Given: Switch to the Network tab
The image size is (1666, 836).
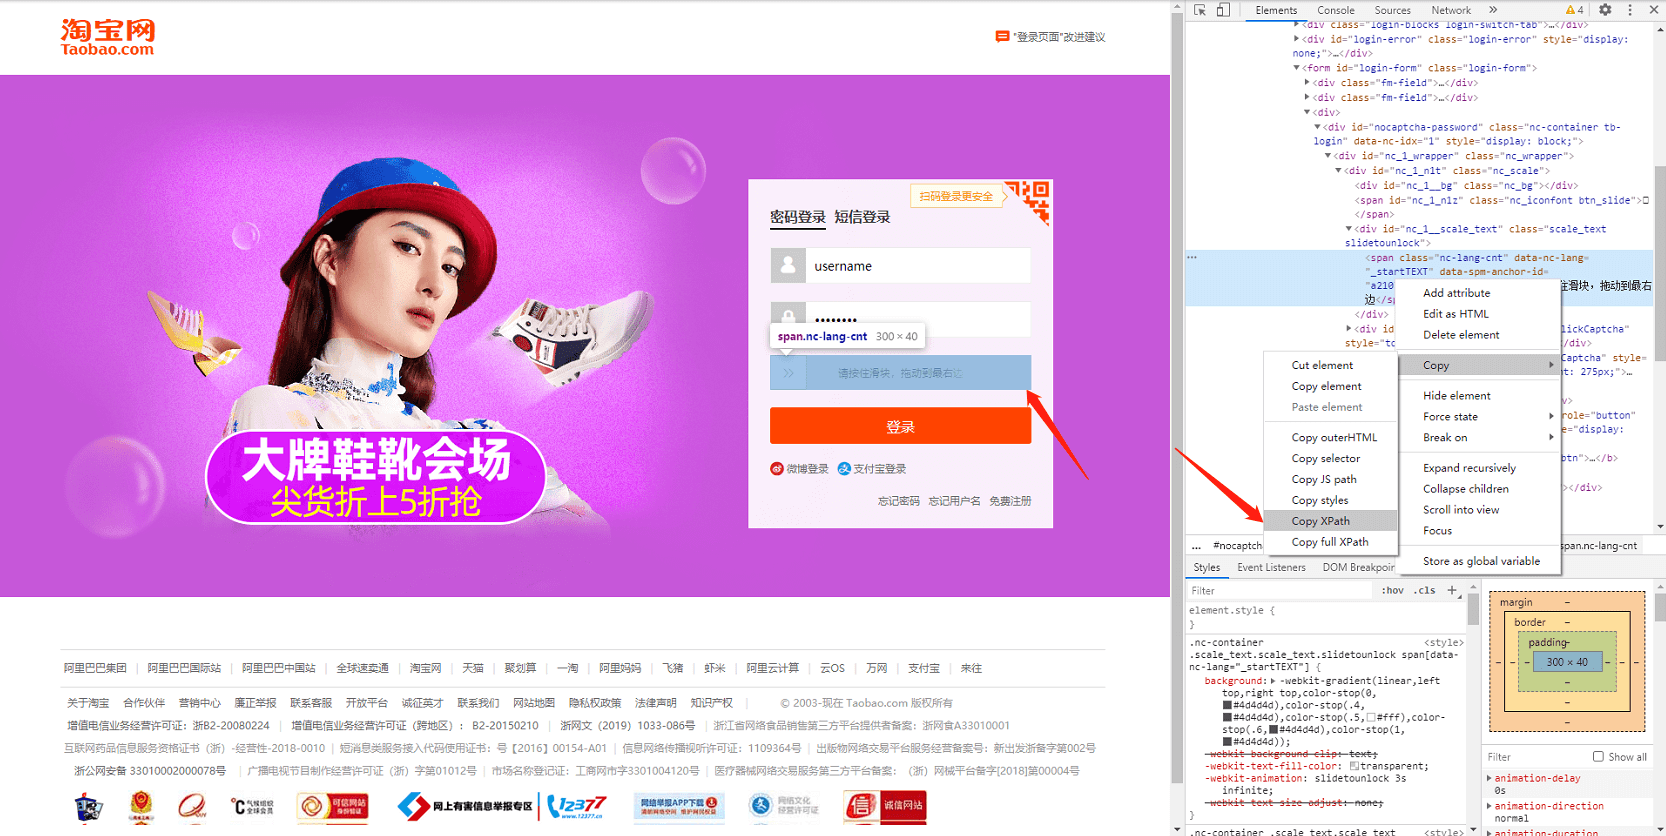Looking at the screenshot, I should click(x=1451, y=10).
